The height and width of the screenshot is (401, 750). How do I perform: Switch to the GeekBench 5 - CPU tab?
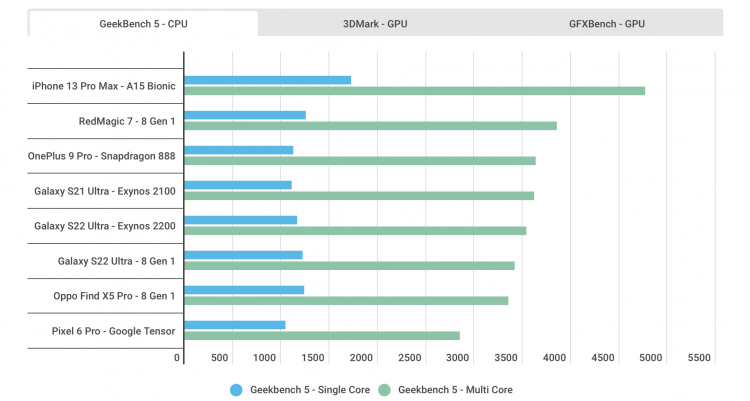coord(143,23)
